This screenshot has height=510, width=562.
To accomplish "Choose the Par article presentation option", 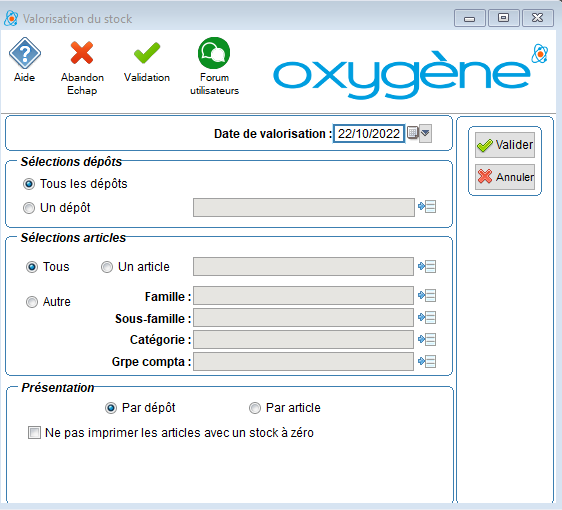I will 255,408.
